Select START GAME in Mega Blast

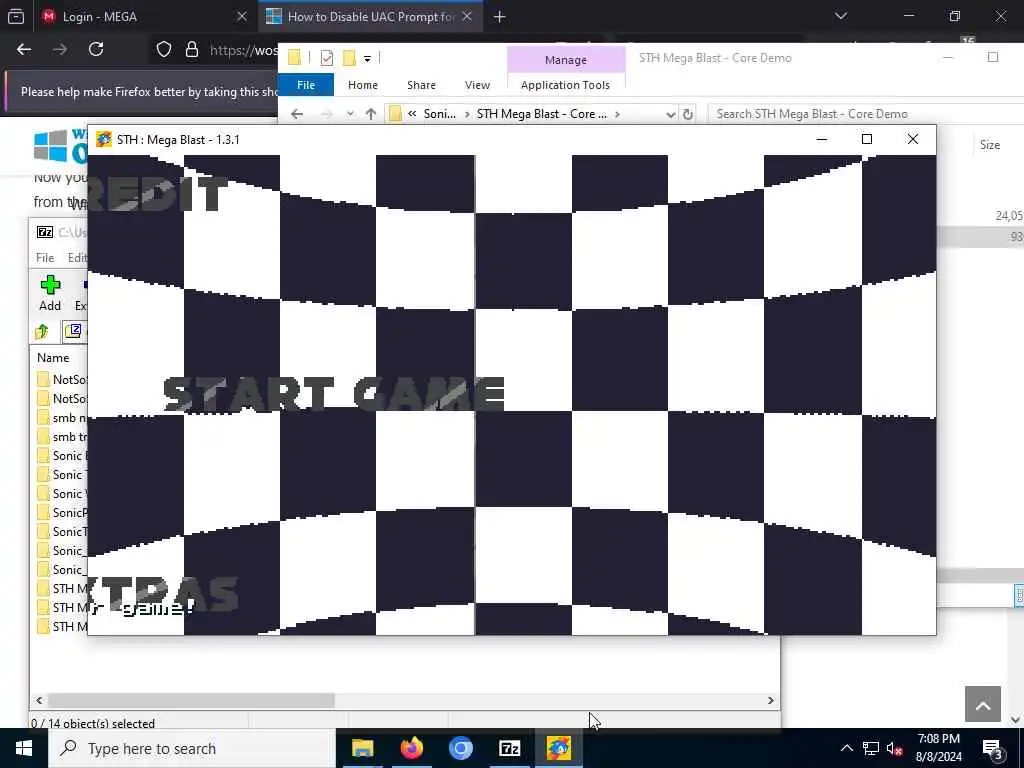click(333, 393)
